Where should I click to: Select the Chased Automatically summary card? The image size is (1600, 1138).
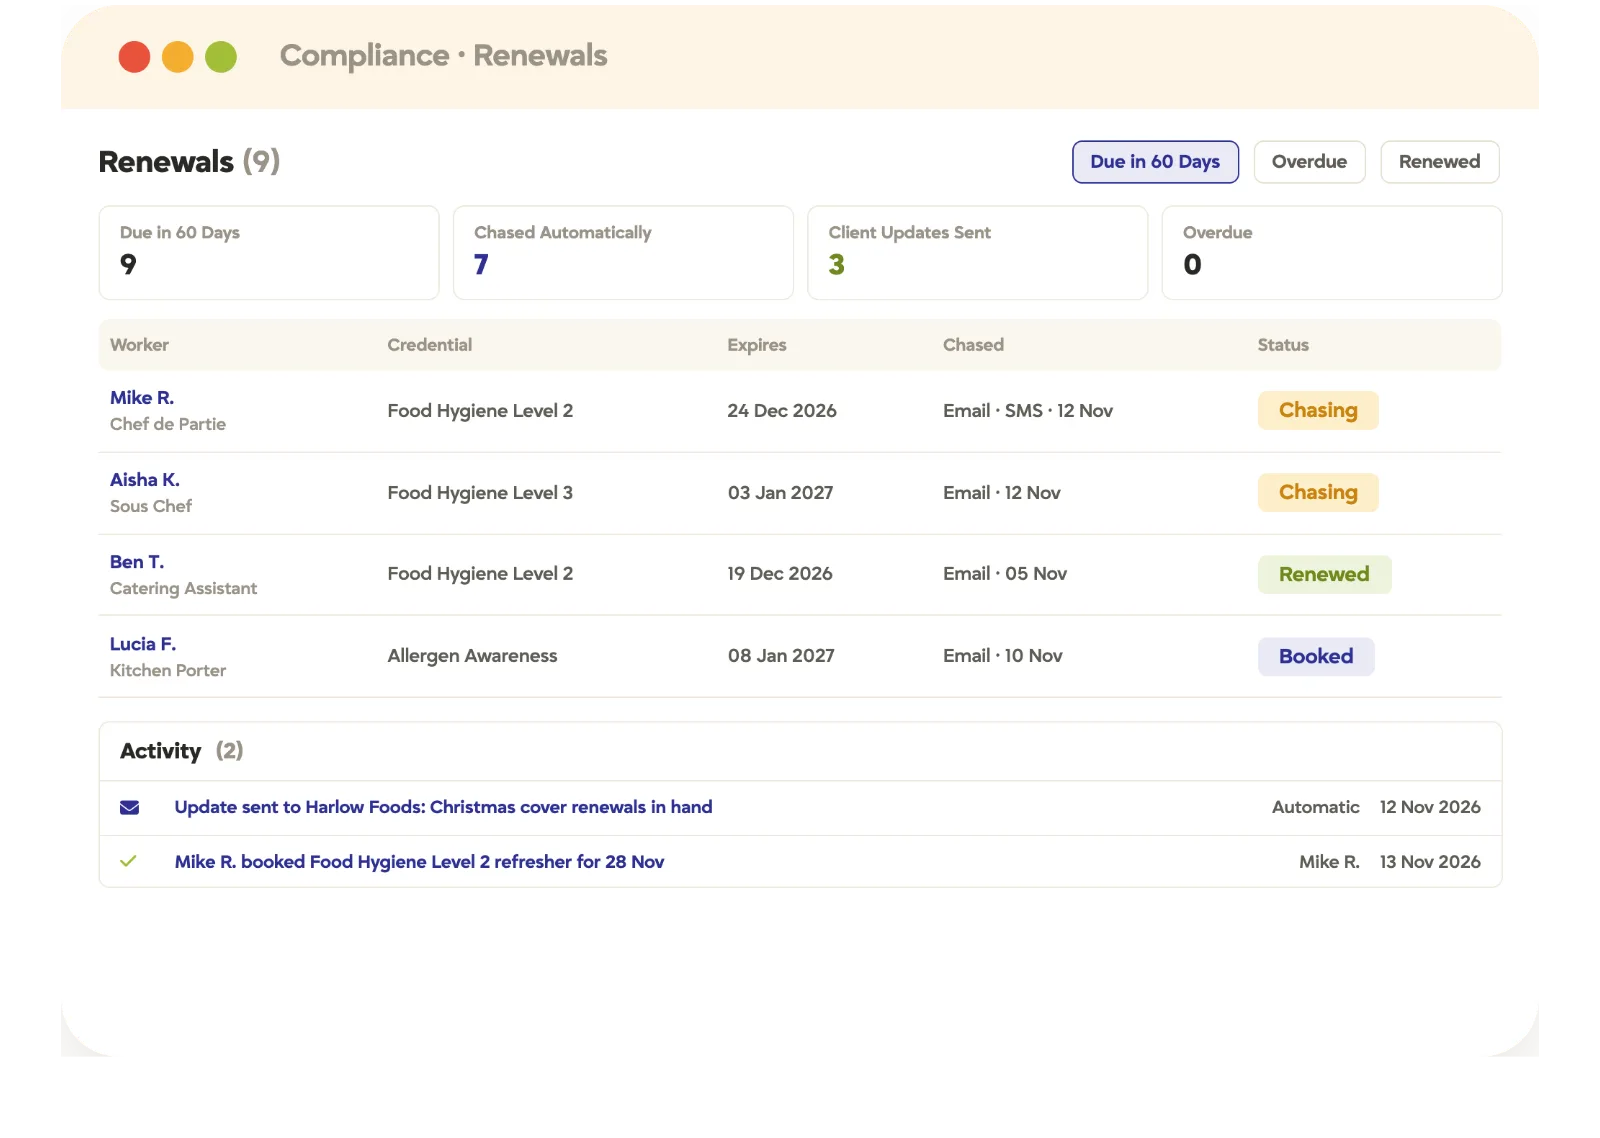pos(623,253)
